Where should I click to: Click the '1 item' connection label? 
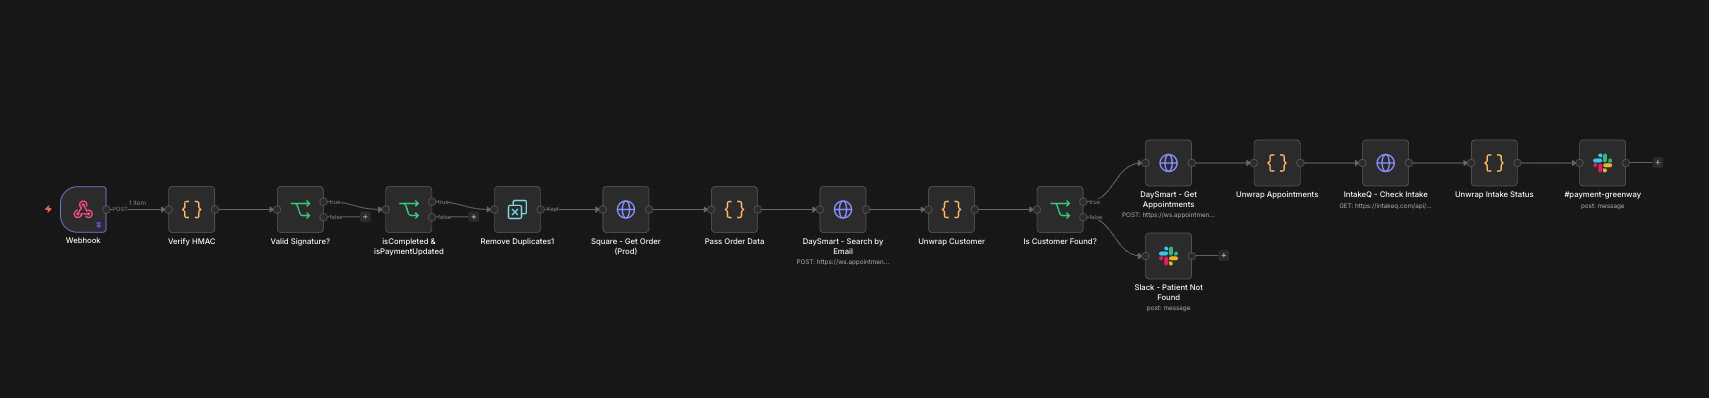(x=137, y=203)
